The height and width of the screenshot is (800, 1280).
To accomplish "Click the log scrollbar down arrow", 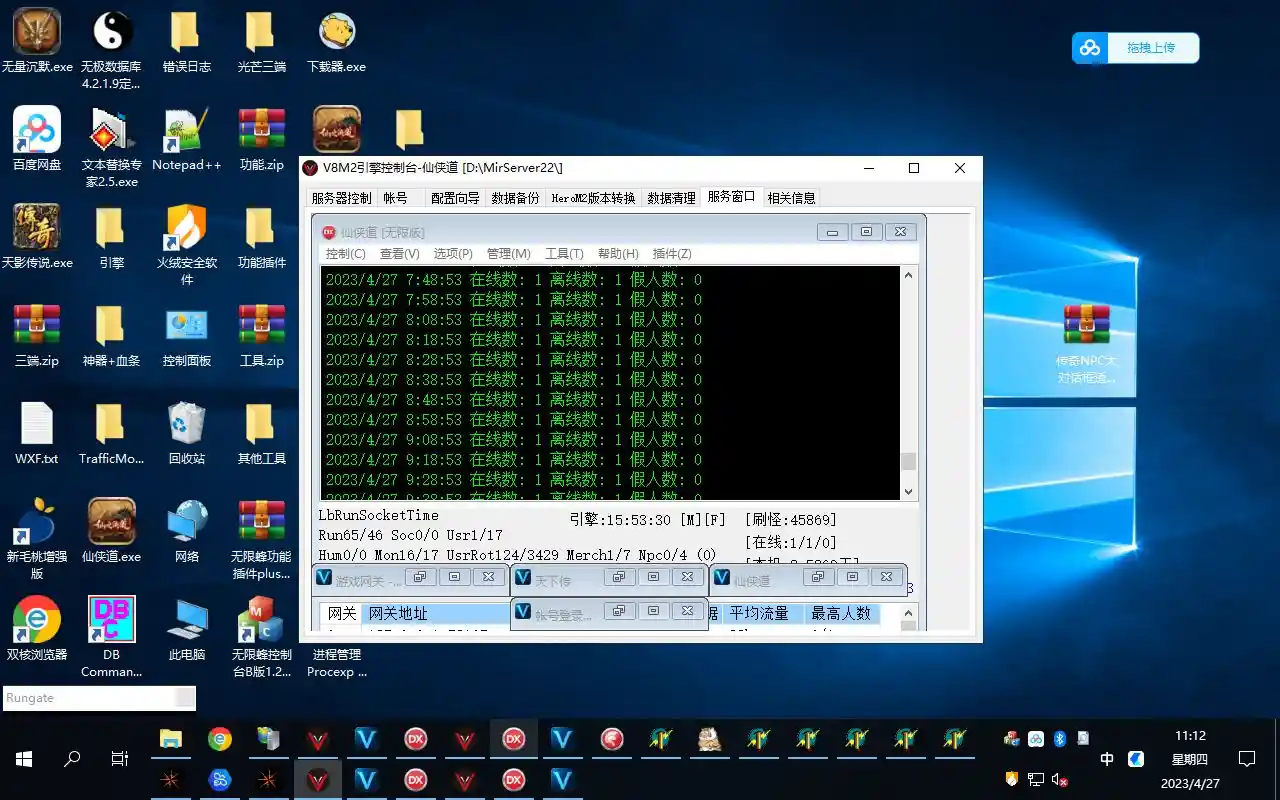I will 908,491.
